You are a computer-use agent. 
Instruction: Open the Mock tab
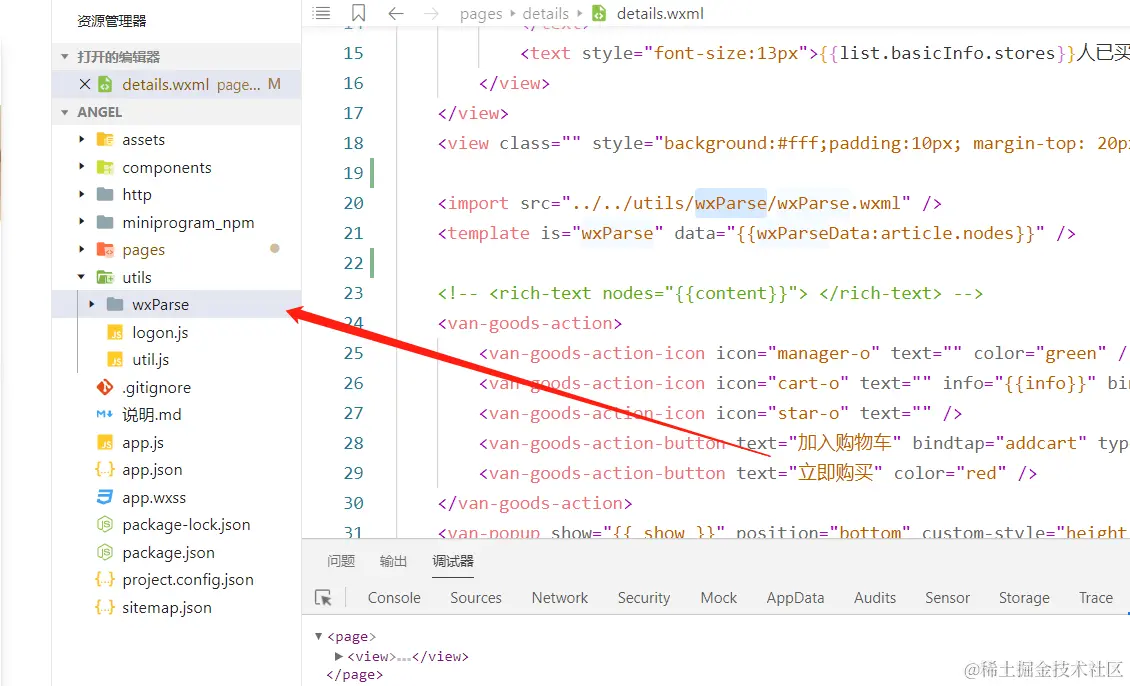pyautogui.click(x=719, y=597)
